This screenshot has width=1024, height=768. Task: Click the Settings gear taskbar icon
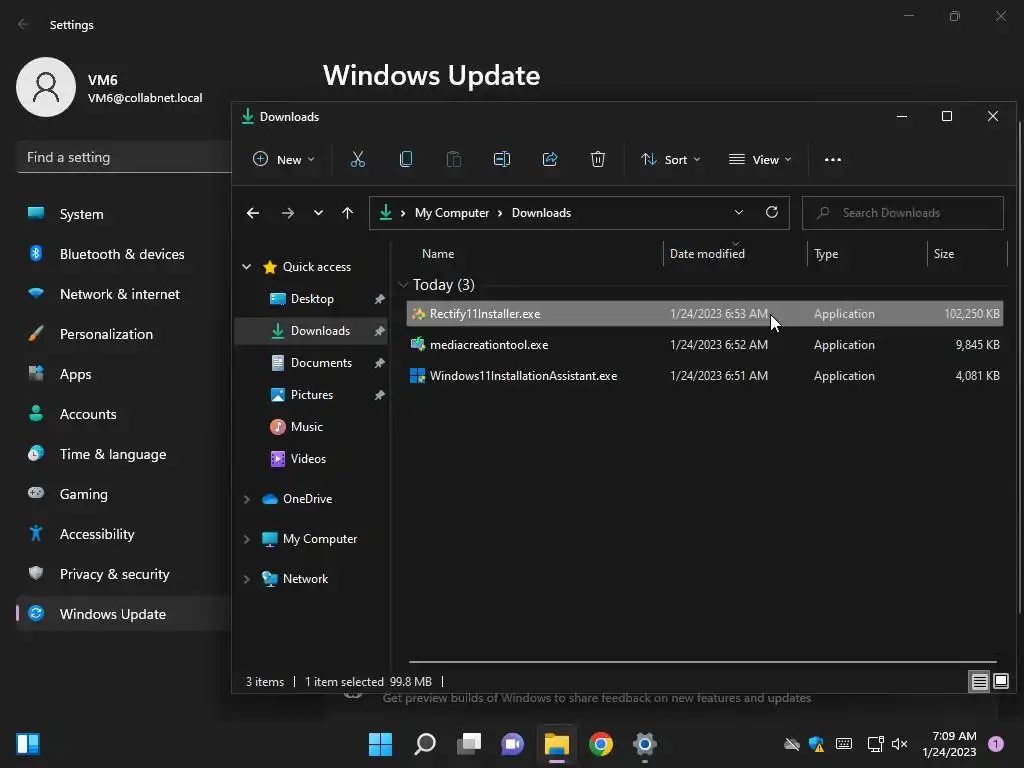[x=645, y=744]
